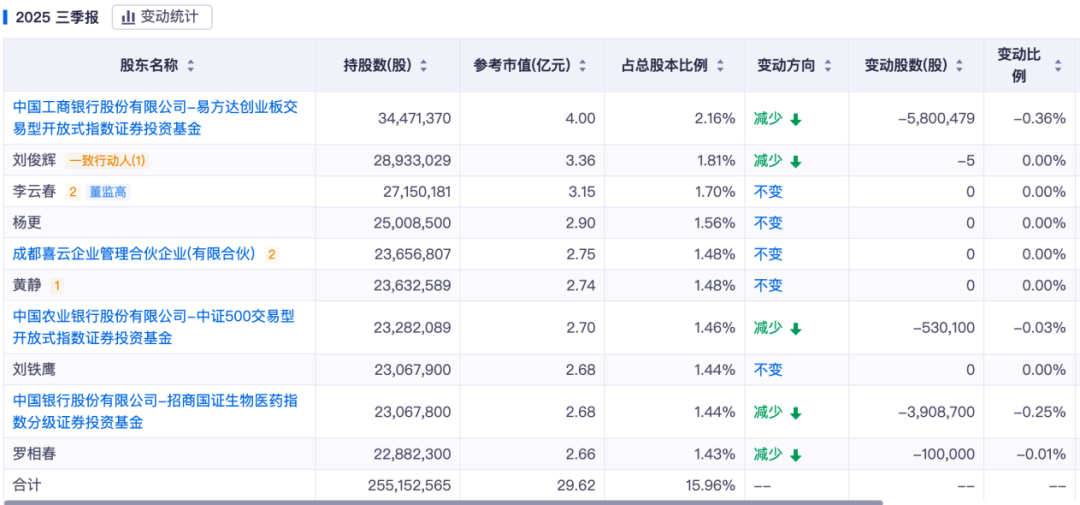This screenshot has height=505, width=1080.
Task: Click the 董监高 badge beside 李云春
Action: coord(109,192)
